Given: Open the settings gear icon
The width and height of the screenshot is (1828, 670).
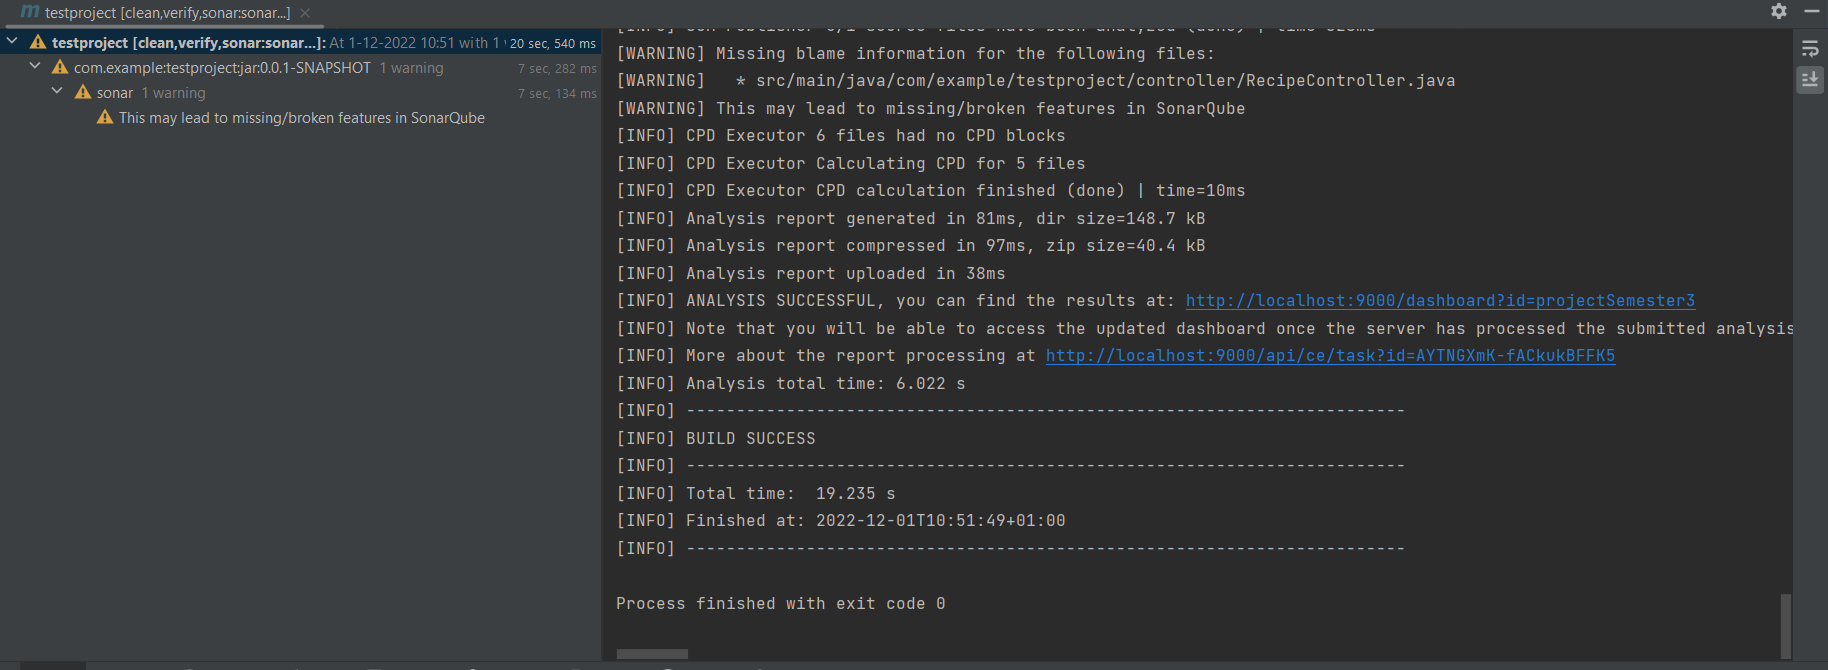Looking at the screenshot, I should coord(1779,12).
